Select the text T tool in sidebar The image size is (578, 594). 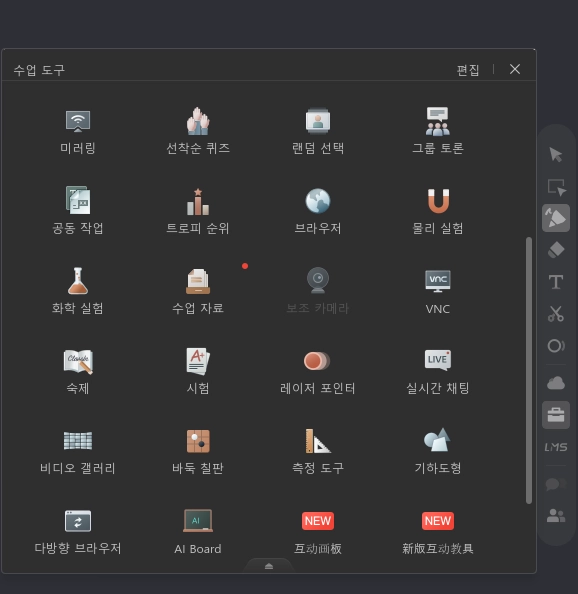tap(556, 282)
